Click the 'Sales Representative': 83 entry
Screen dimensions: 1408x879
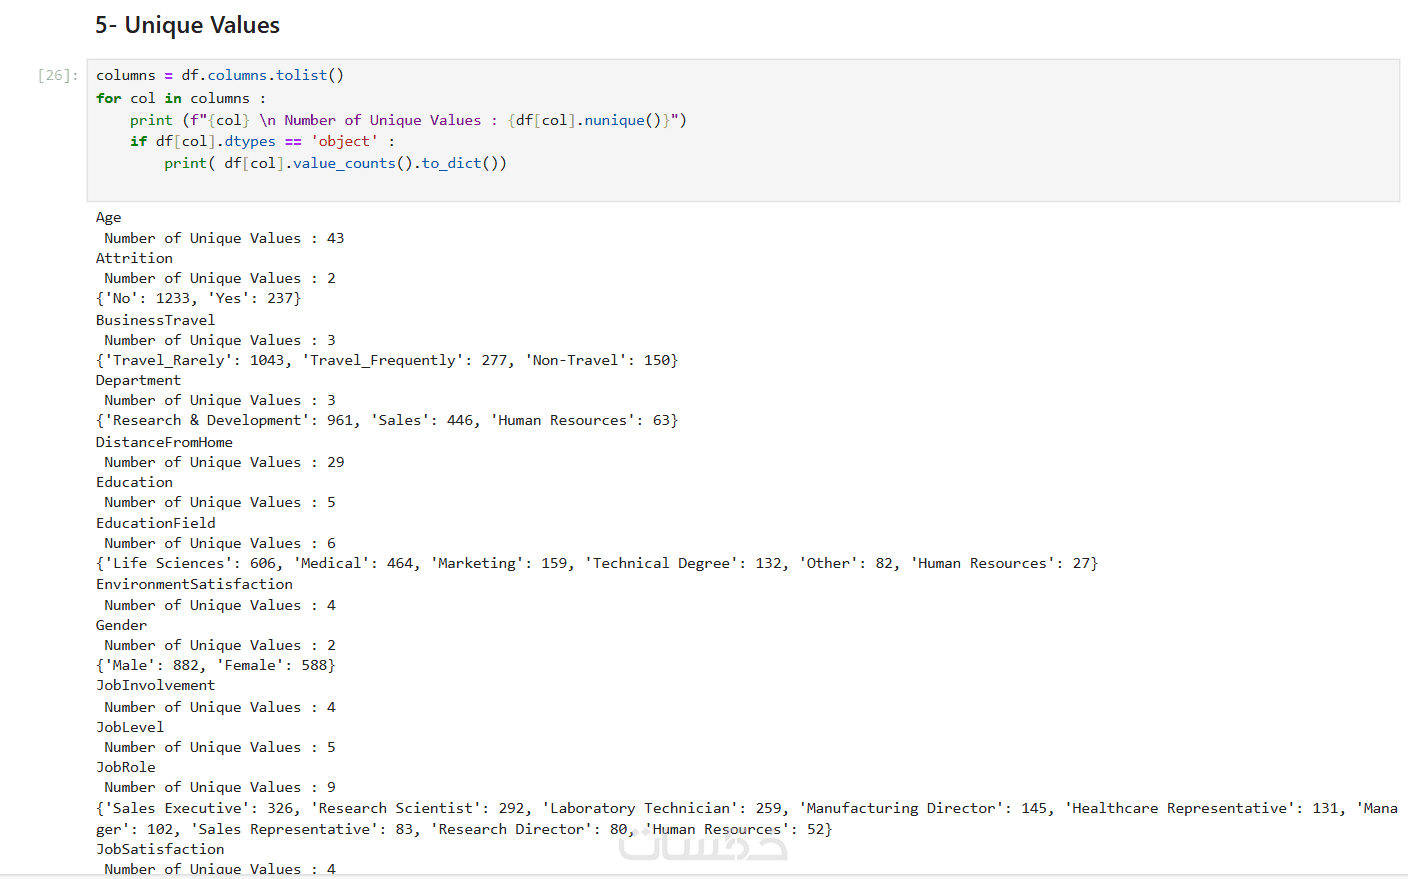[301, 829]
